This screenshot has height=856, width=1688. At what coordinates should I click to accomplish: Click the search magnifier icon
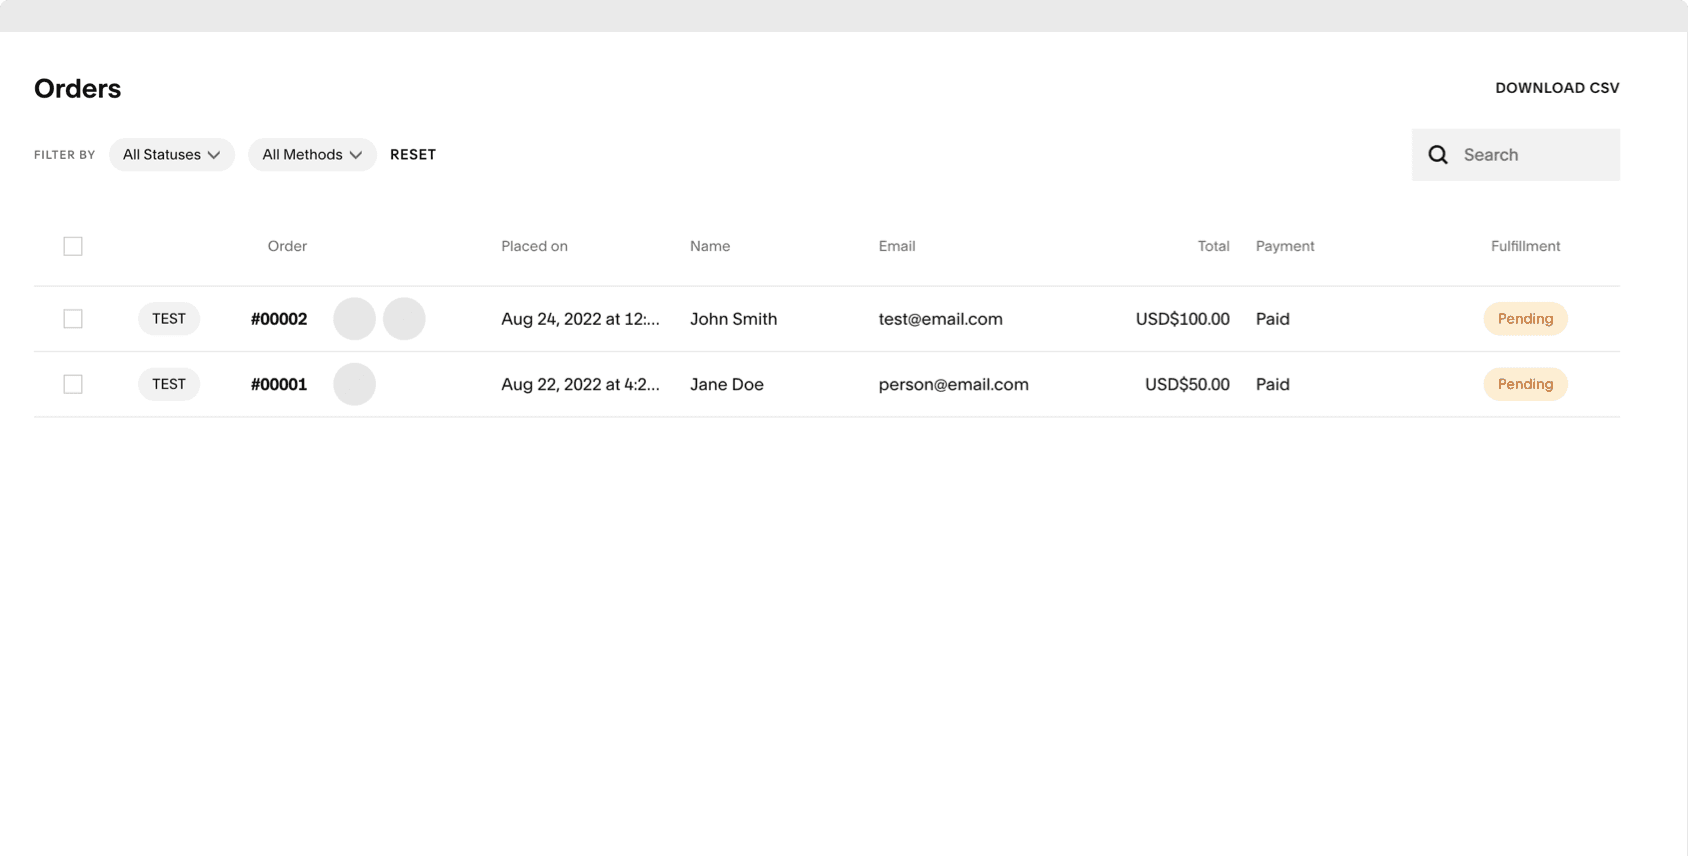point(1438,155)
